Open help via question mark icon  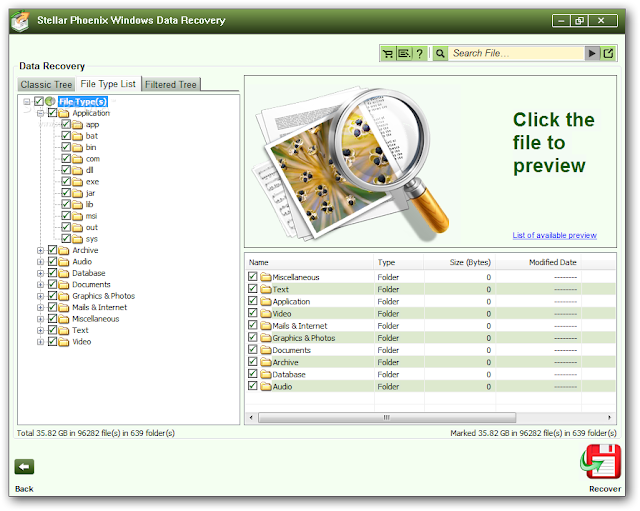419,53
